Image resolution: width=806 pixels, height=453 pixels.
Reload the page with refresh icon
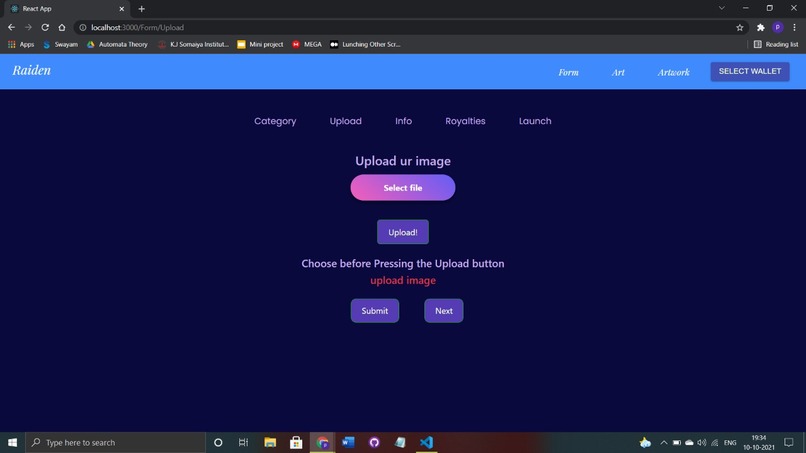pyautogui.click(x=45, y=27)
